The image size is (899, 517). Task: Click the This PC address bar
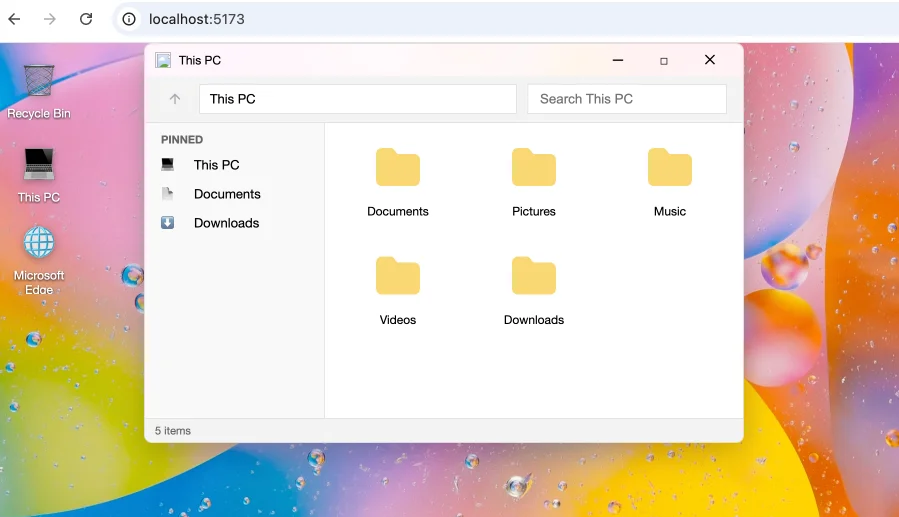click(x=357, y=99)
